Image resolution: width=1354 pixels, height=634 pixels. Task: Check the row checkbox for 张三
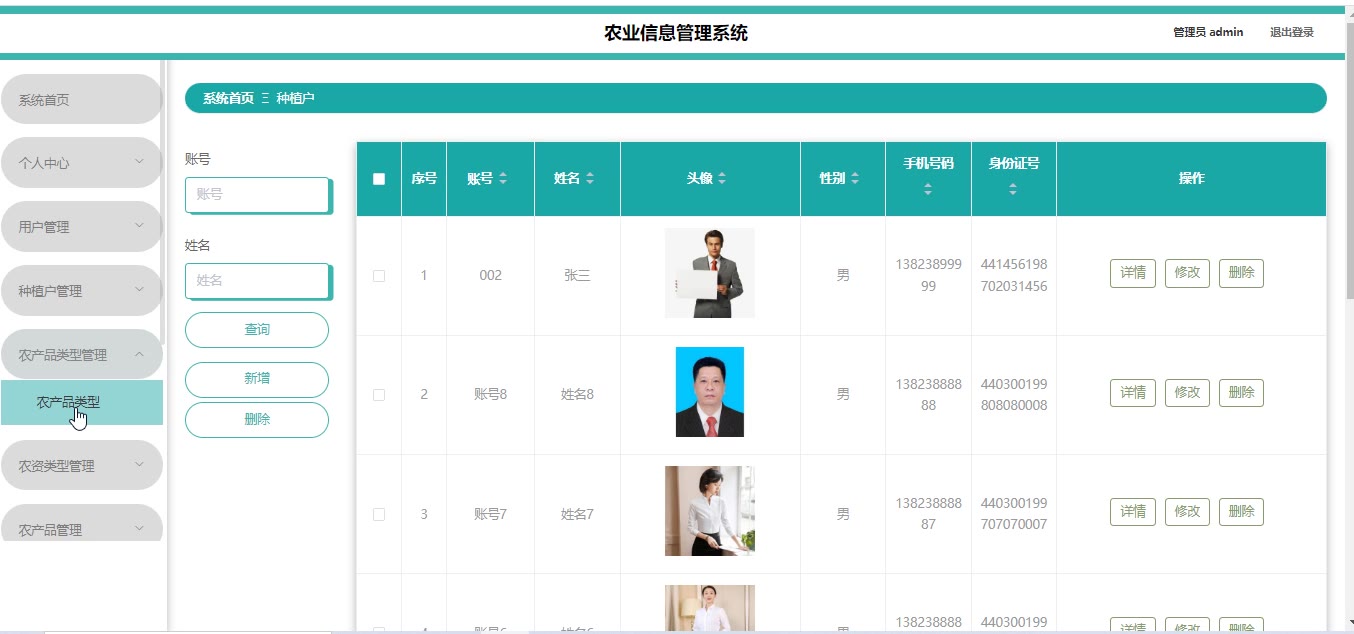click(379, 276)
